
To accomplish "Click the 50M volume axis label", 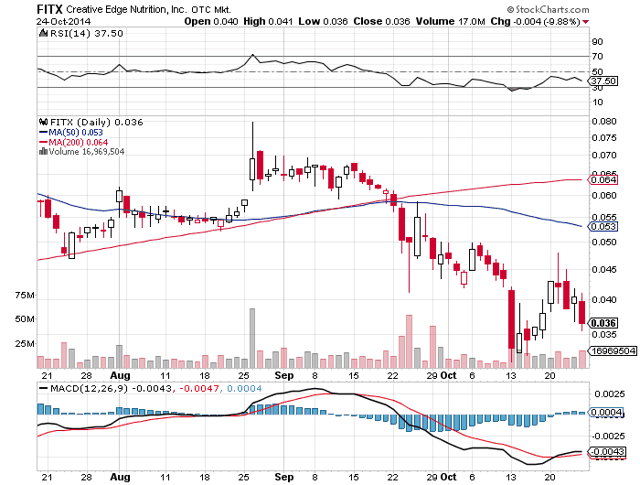I will pyautogui.click(x=24, y=319).
